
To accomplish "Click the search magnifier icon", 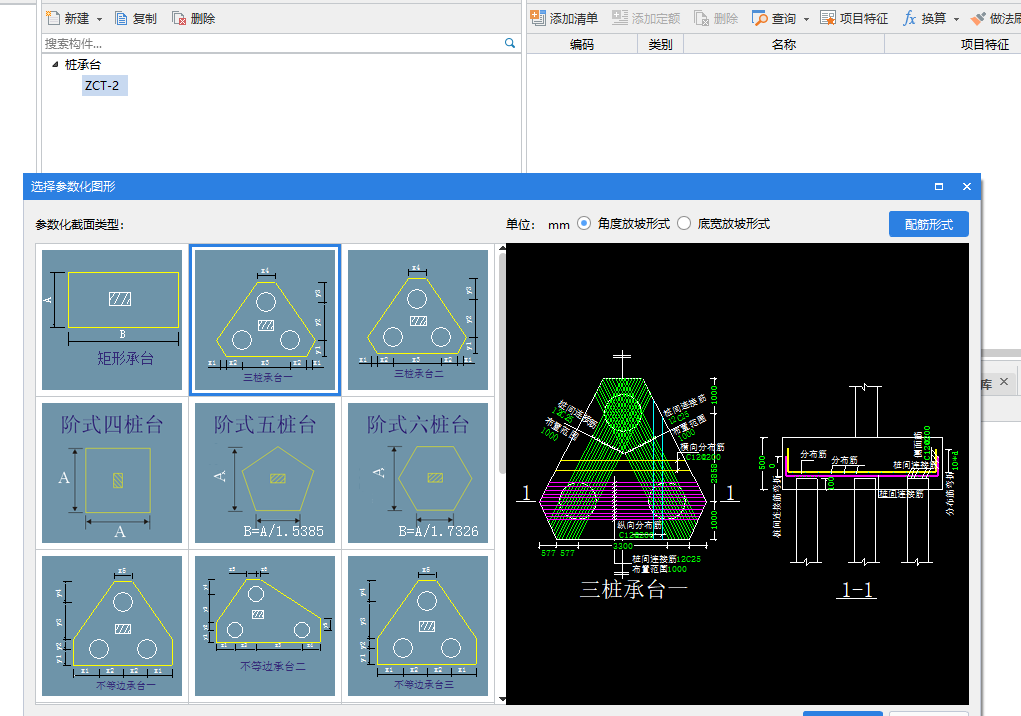I will 510,43.
